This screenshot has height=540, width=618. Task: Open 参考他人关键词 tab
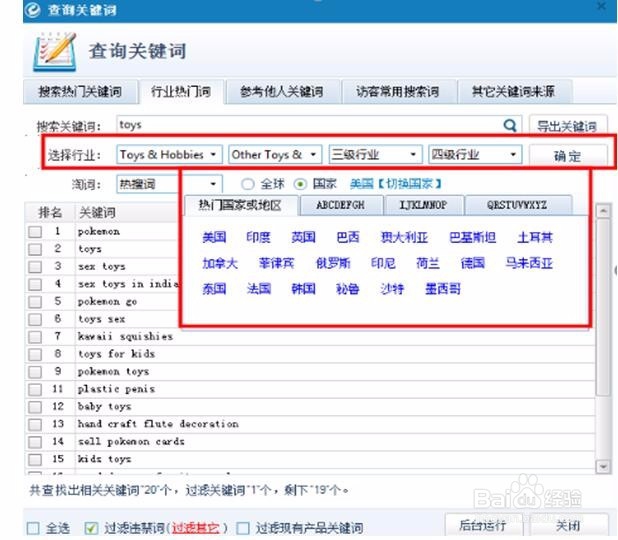(x=282, y=92)
